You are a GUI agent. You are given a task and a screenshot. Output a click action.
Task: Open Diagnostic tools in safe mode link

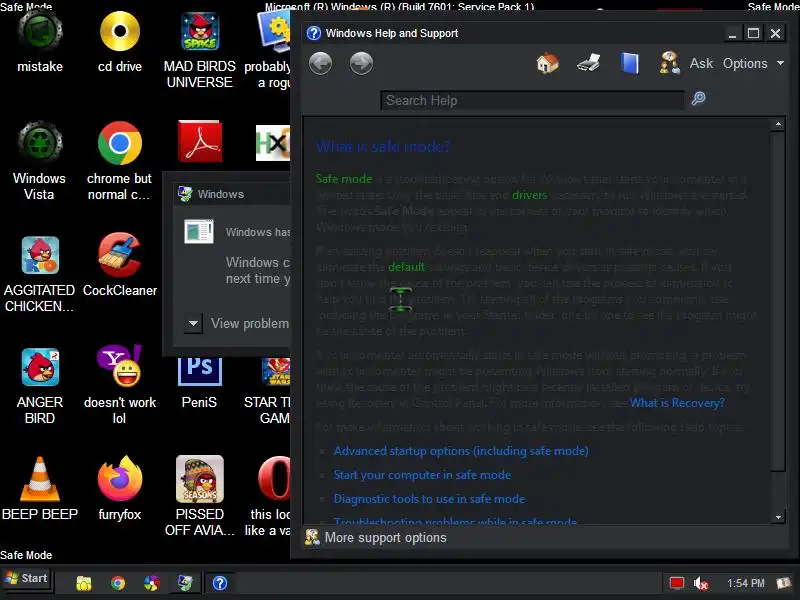pyautogui.click(x=429, y=499)
